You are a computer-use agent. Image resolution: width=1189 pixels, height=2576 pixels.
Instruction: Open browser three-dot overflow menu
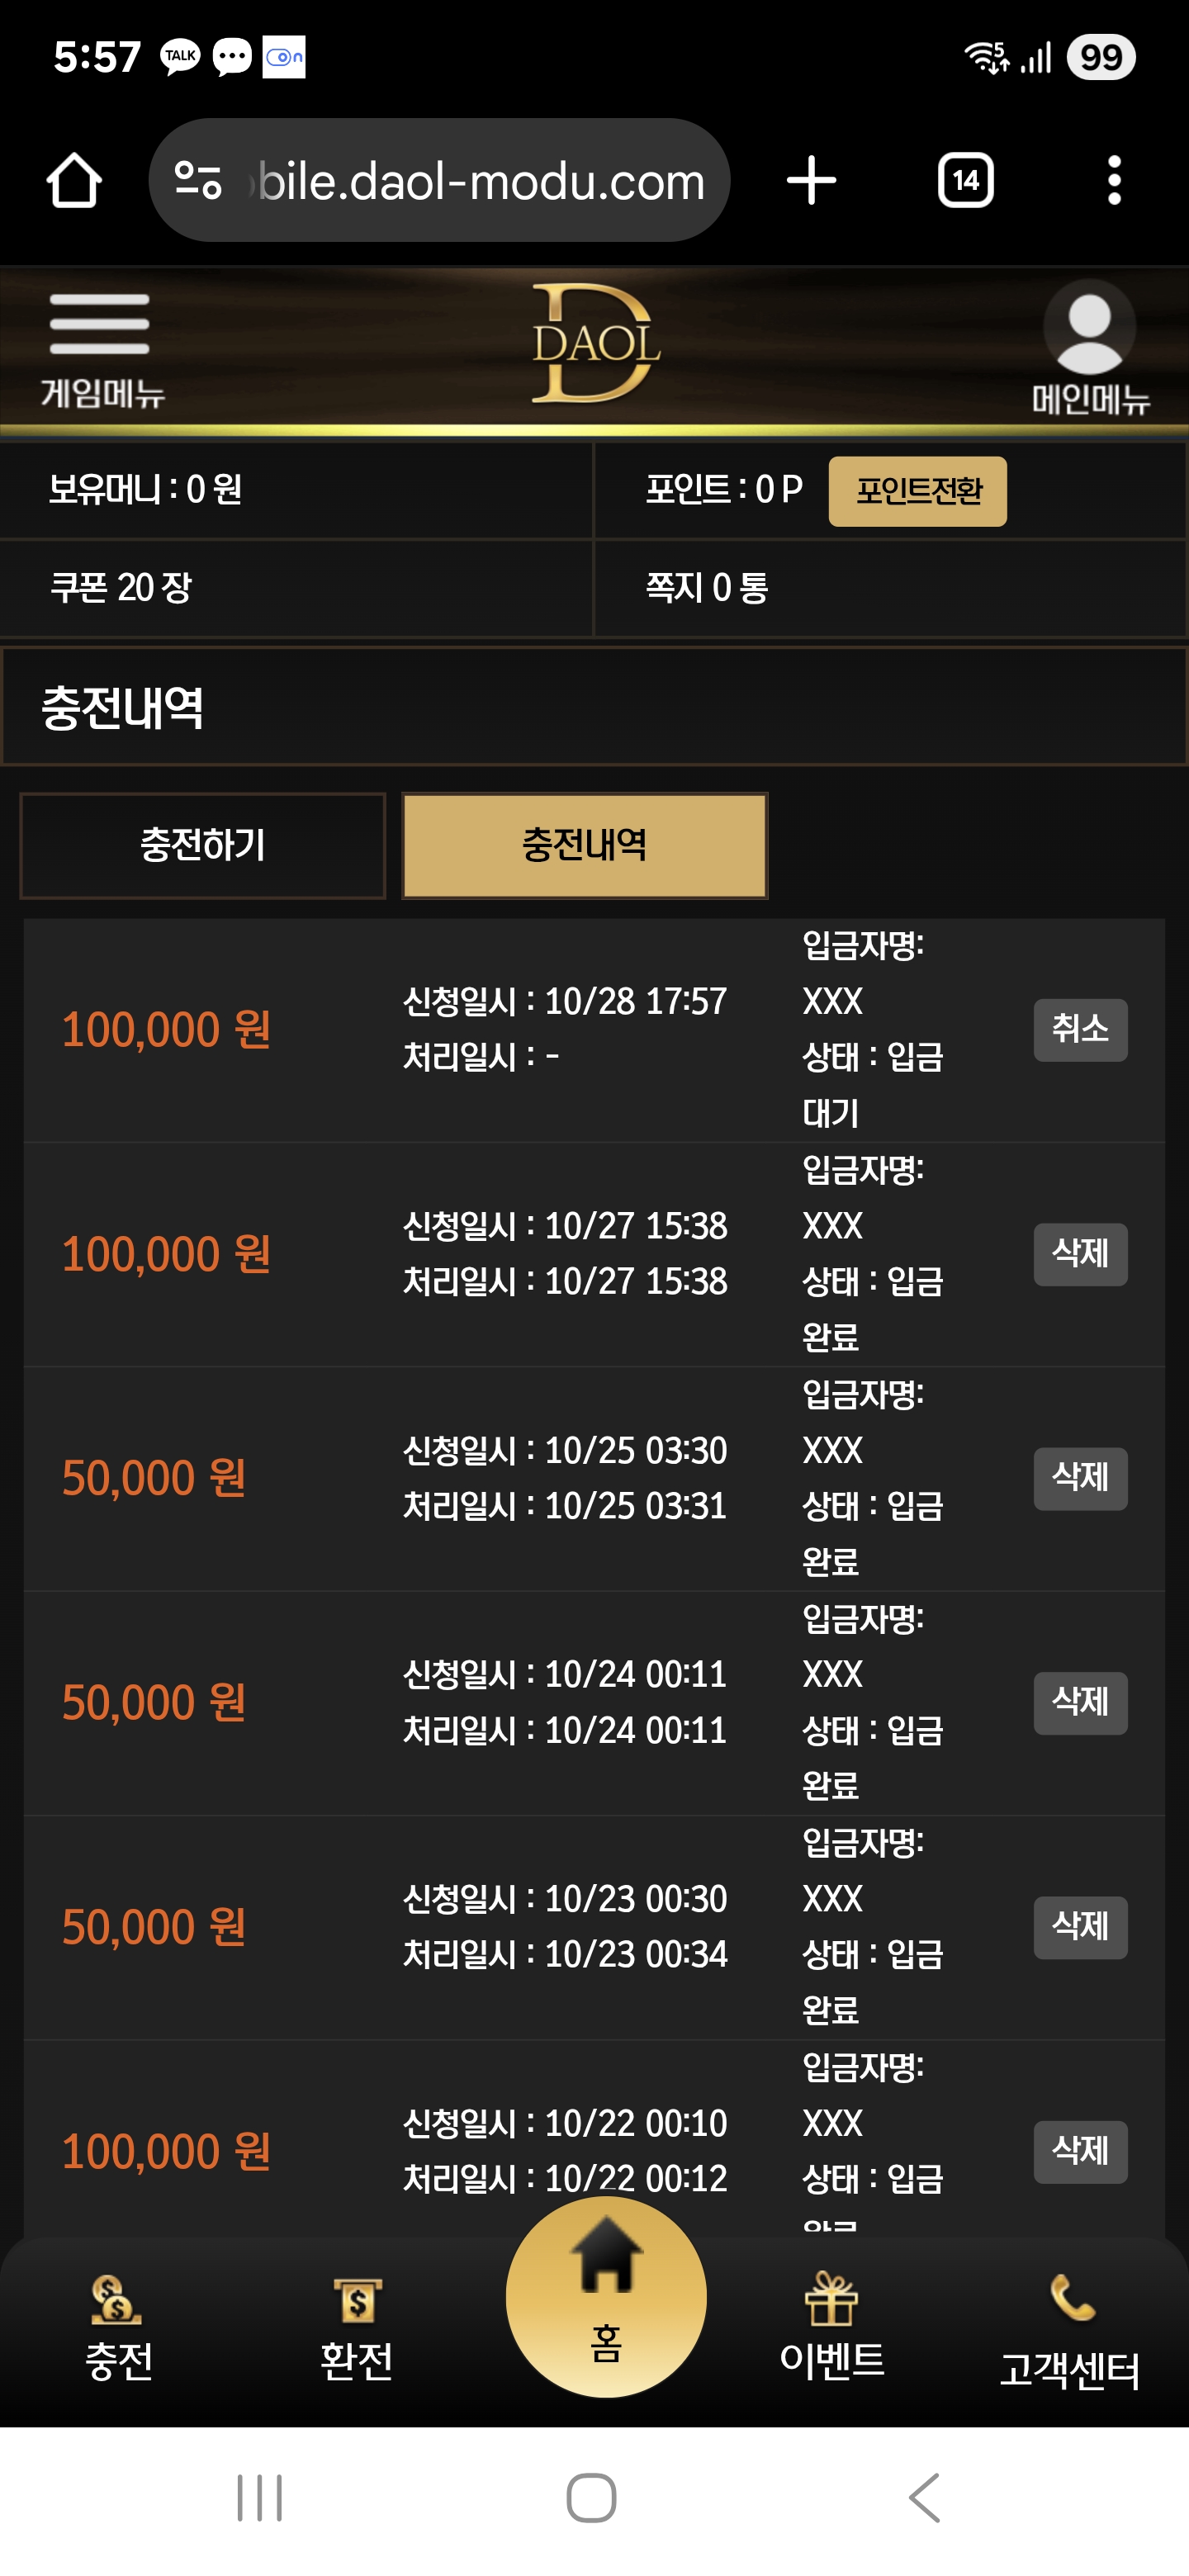click(x=1114, y=181)
